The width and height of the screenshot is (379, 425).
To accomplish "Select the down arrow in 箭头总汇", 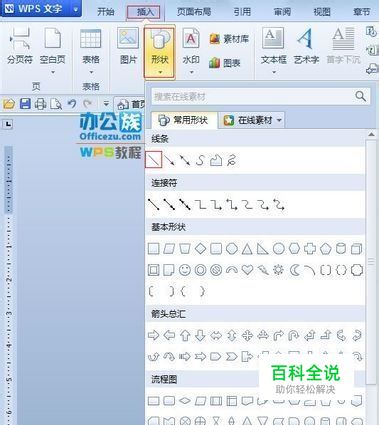I will [x=200, y=335].
